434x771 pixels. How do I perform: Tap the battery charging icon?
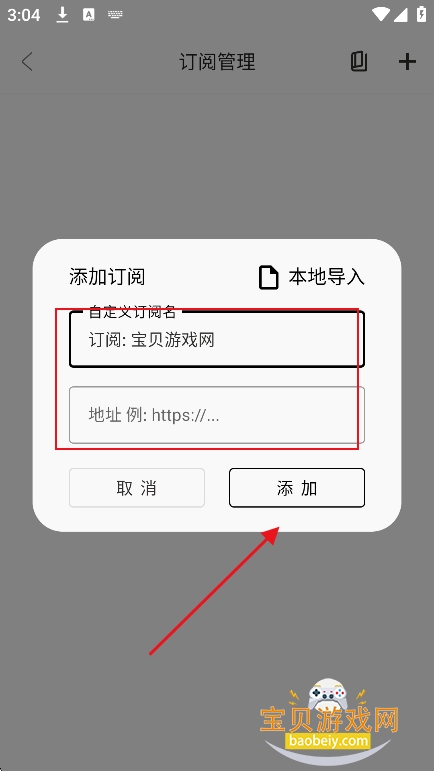[x=421, y=15]
